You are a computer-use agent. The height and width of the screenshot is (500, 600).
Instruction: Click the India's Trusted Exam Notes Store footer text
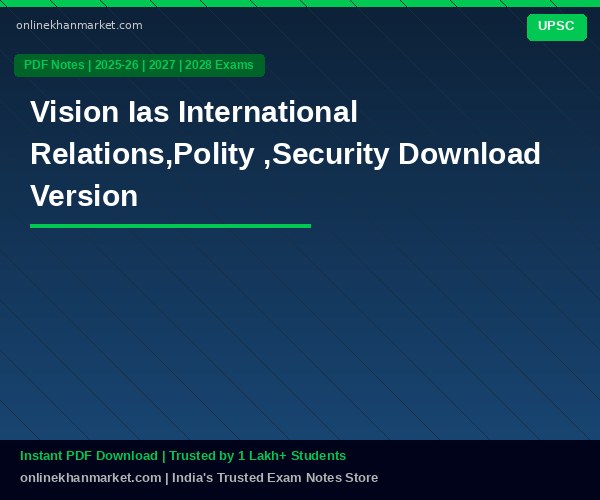[x=275, y=478]
